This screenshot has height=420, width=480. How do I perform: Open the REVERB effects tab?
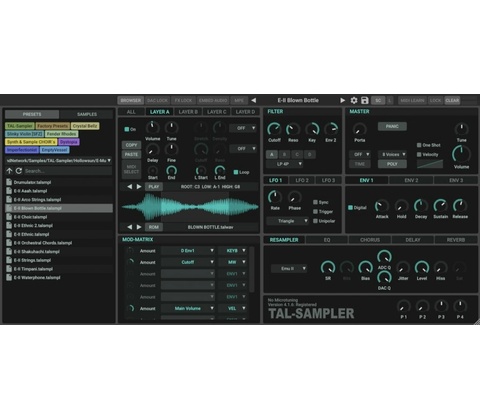click(x=456, y=240)
